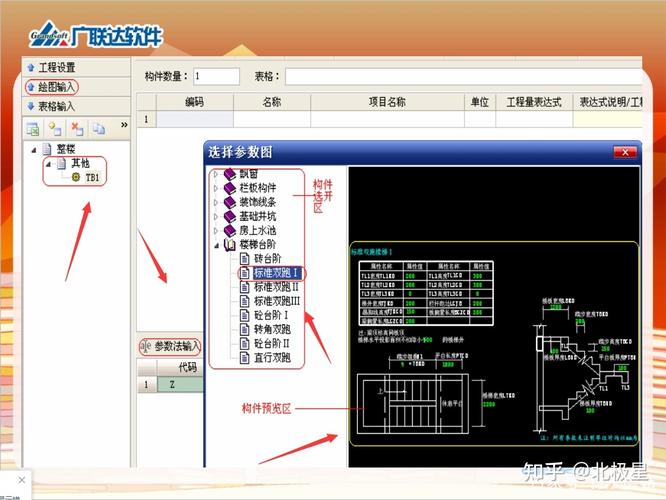The image size is (666, 500).
Task: Click the delete icon with red X
Action: [77, 128]
